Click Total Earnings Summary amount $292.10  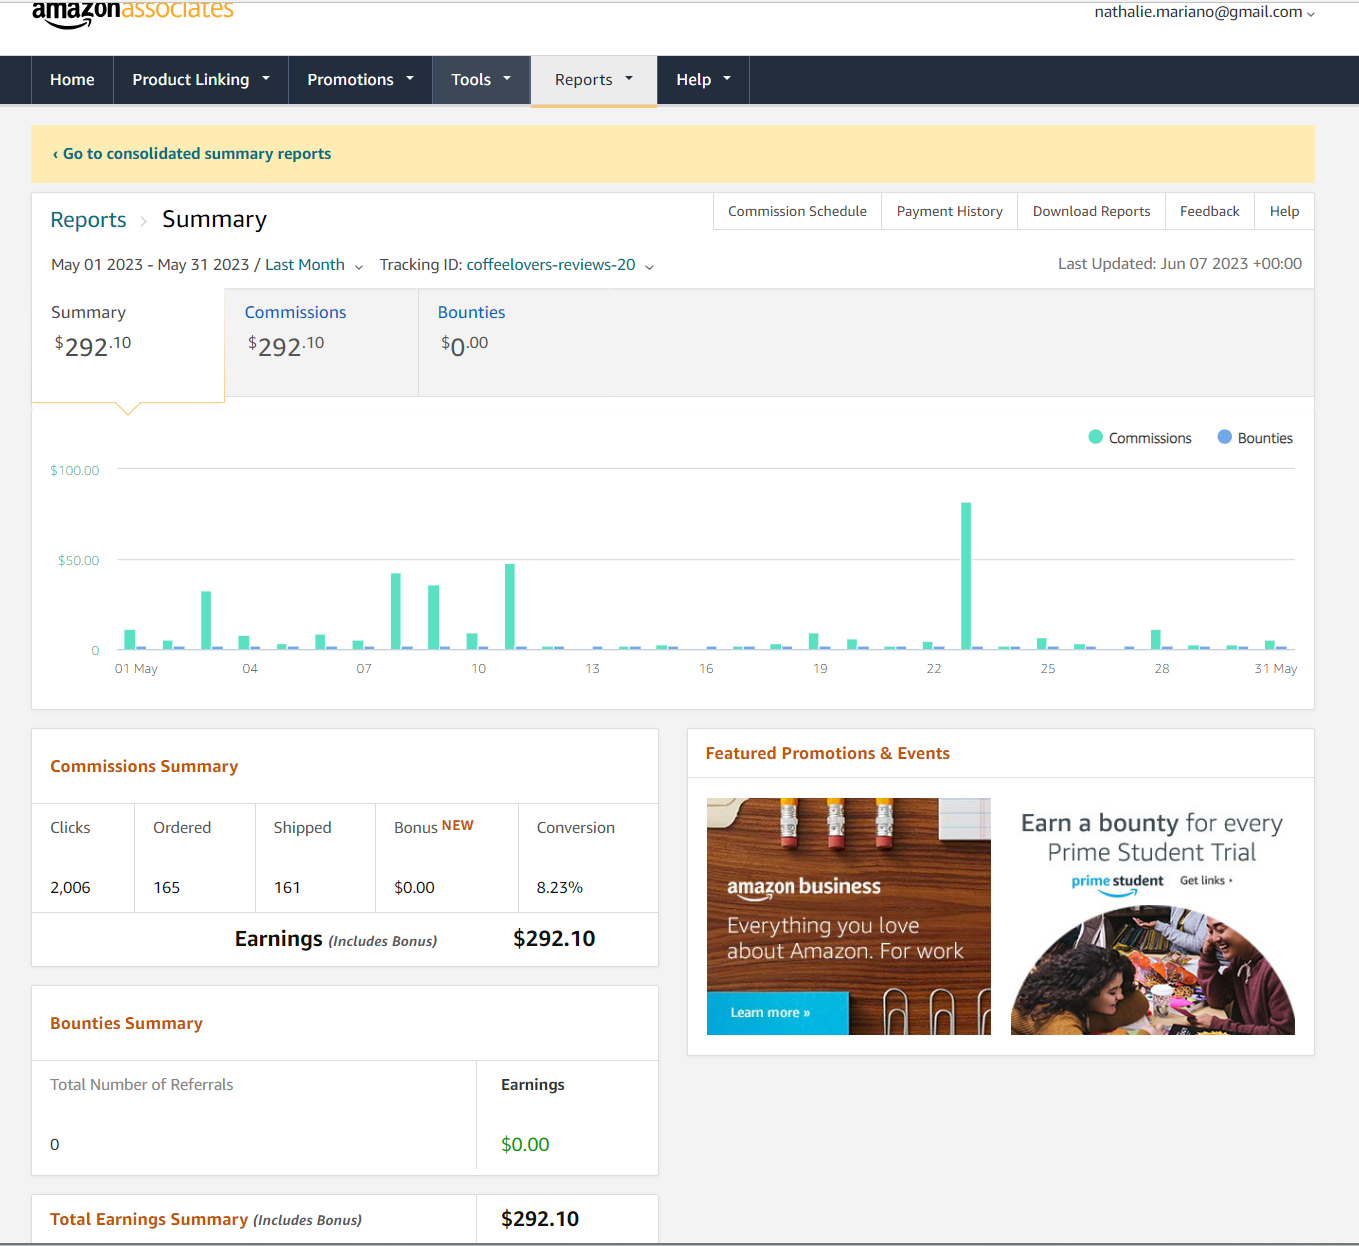540,1219
